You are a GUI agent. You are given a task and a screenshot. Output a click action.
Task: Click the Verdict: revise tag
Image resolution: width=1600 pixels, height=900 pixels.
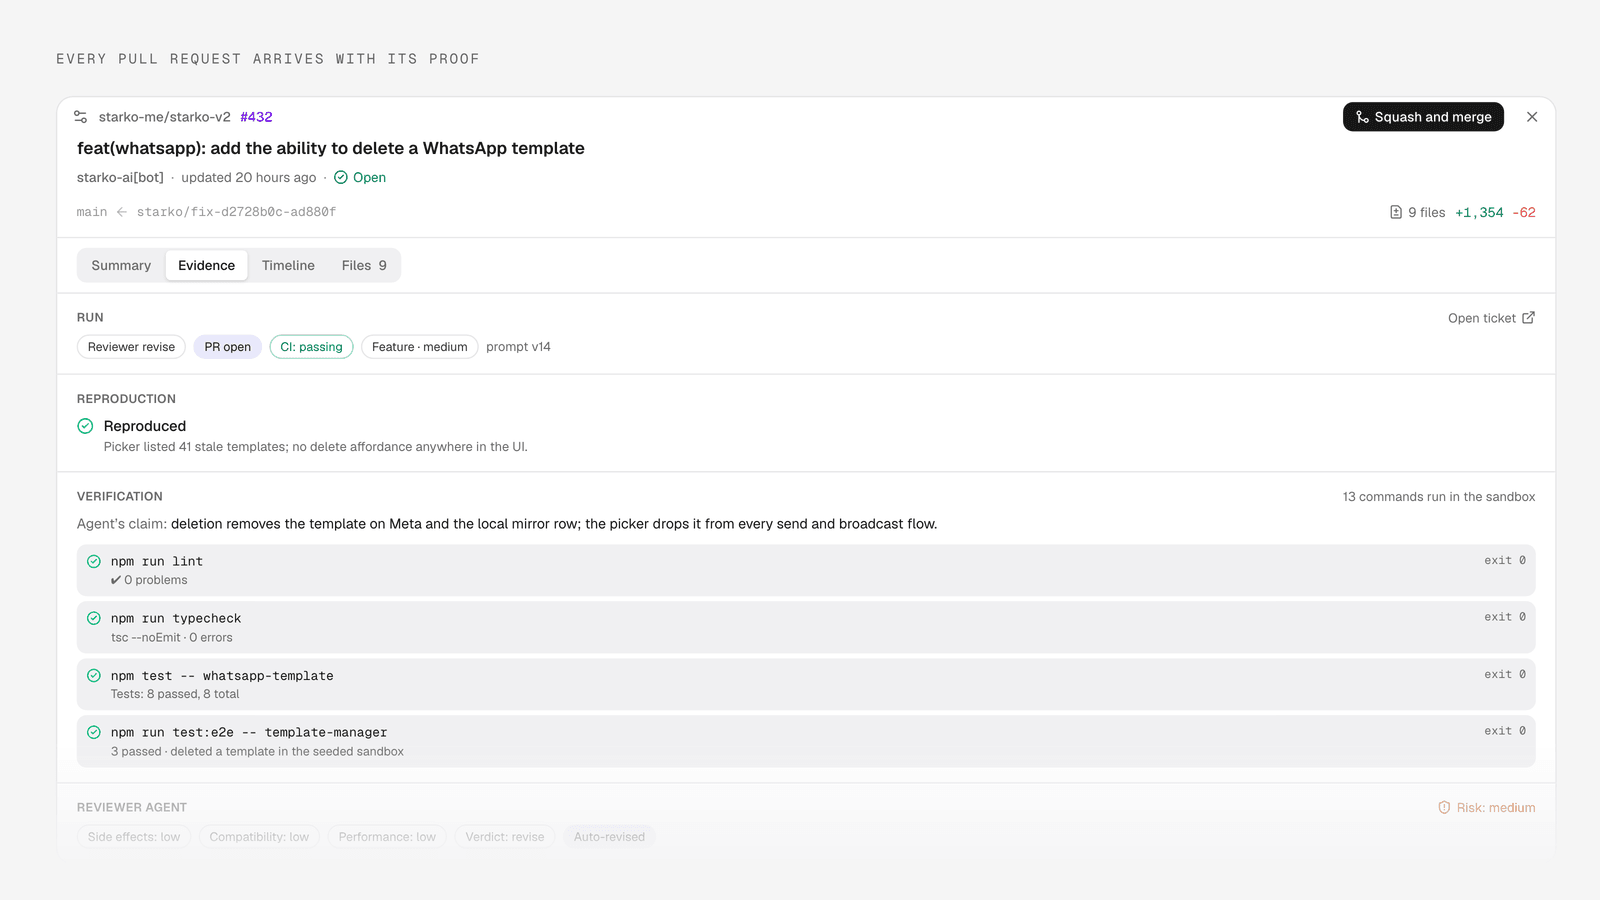pyautogui.click(x=505, y=837)
